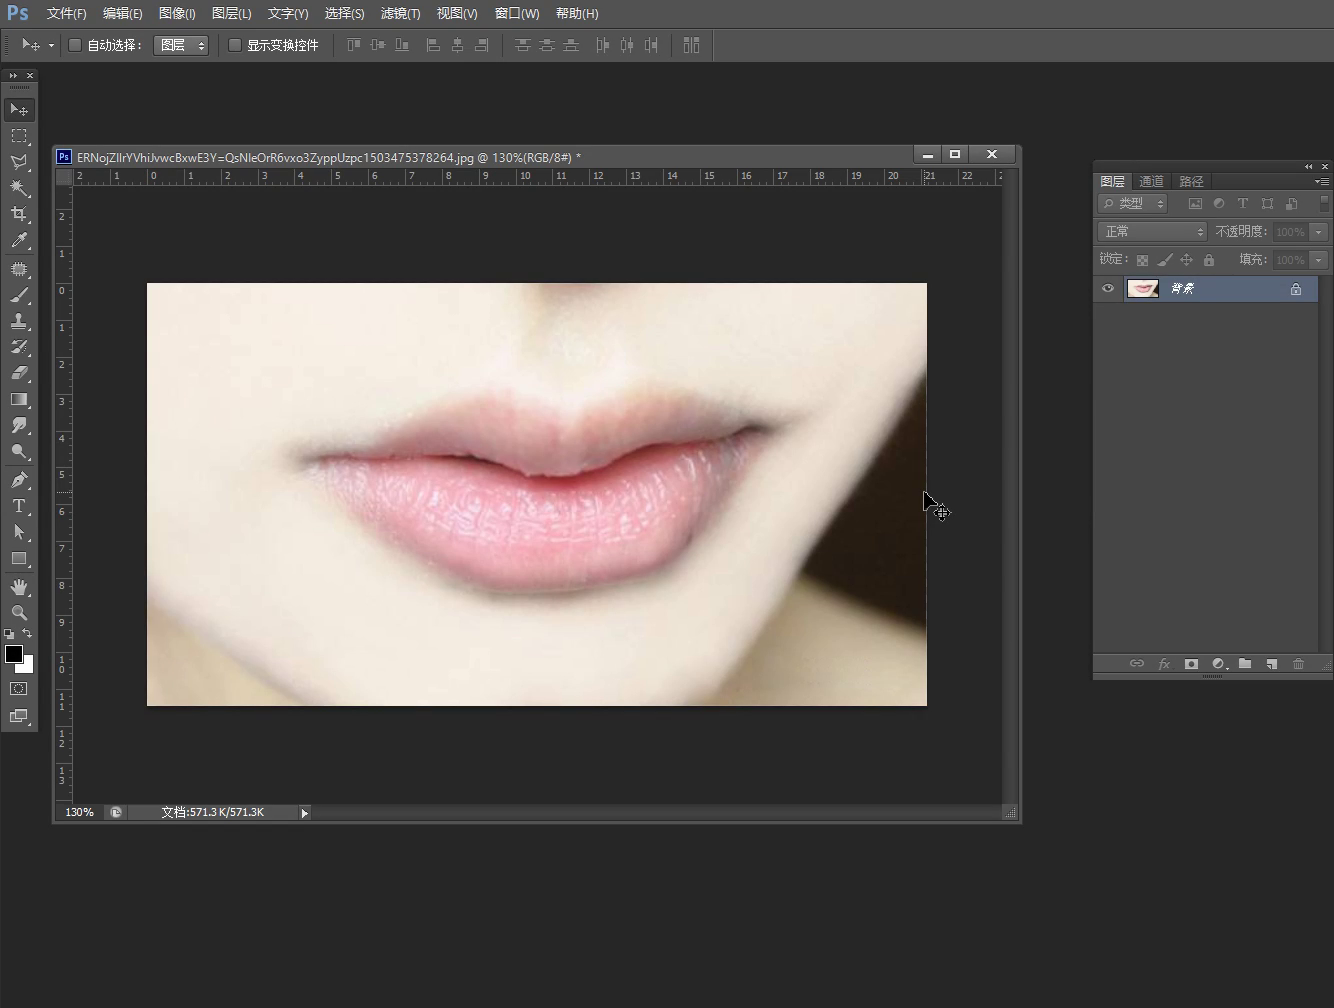Open the 类型 layer filter dropdown
1334x1008 pixels.
pos(1133,203)
